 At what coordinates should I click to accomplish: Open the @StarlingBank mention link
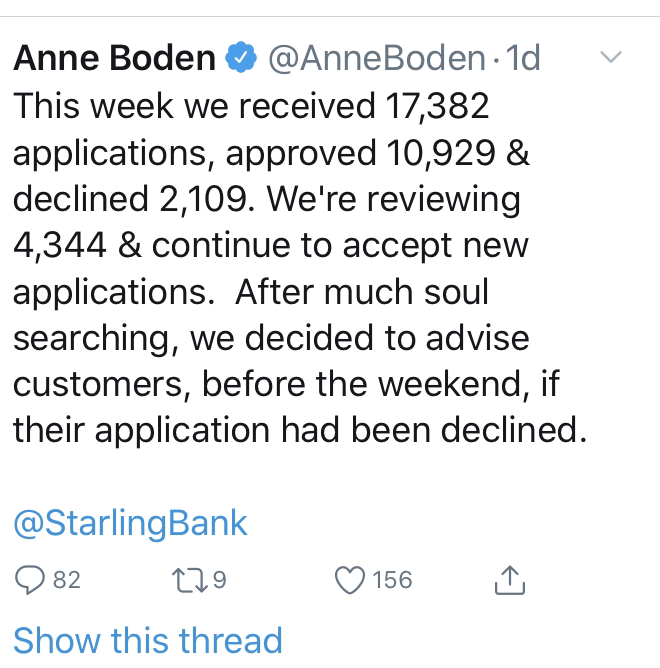pos(130,523)
